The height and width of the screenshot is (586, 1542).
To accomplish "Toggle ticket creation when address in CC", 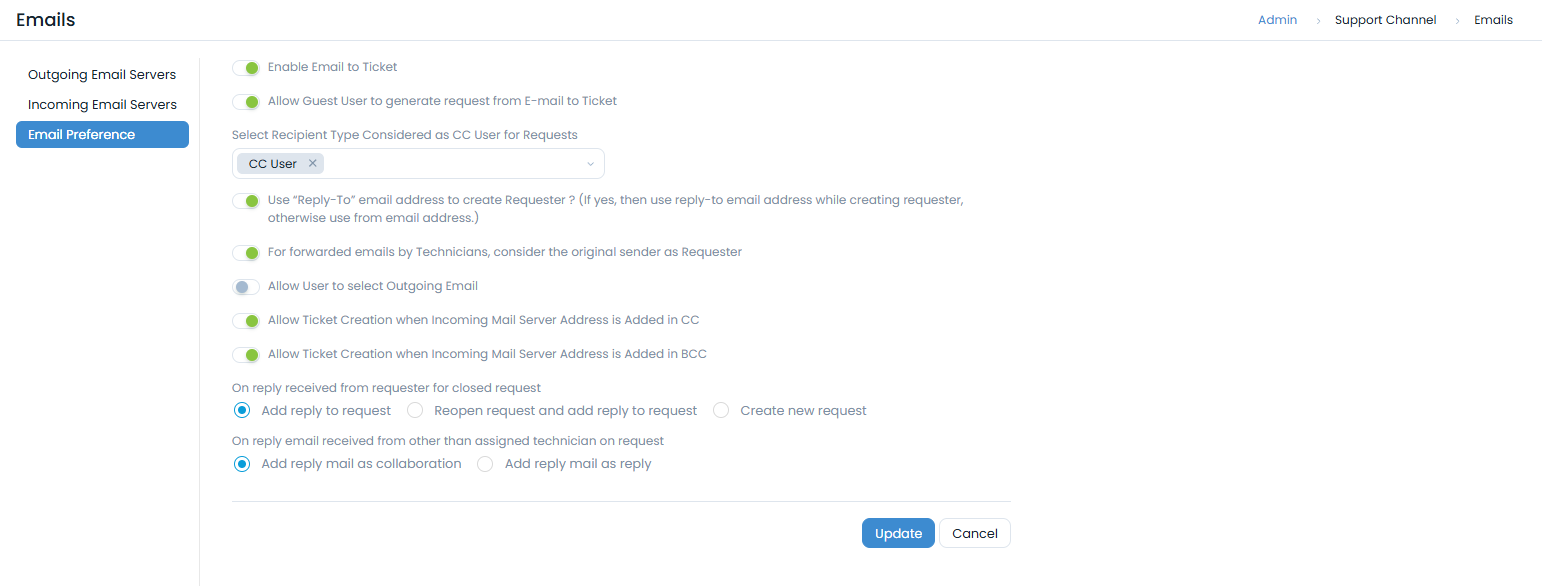I will (x=246, y=321).
